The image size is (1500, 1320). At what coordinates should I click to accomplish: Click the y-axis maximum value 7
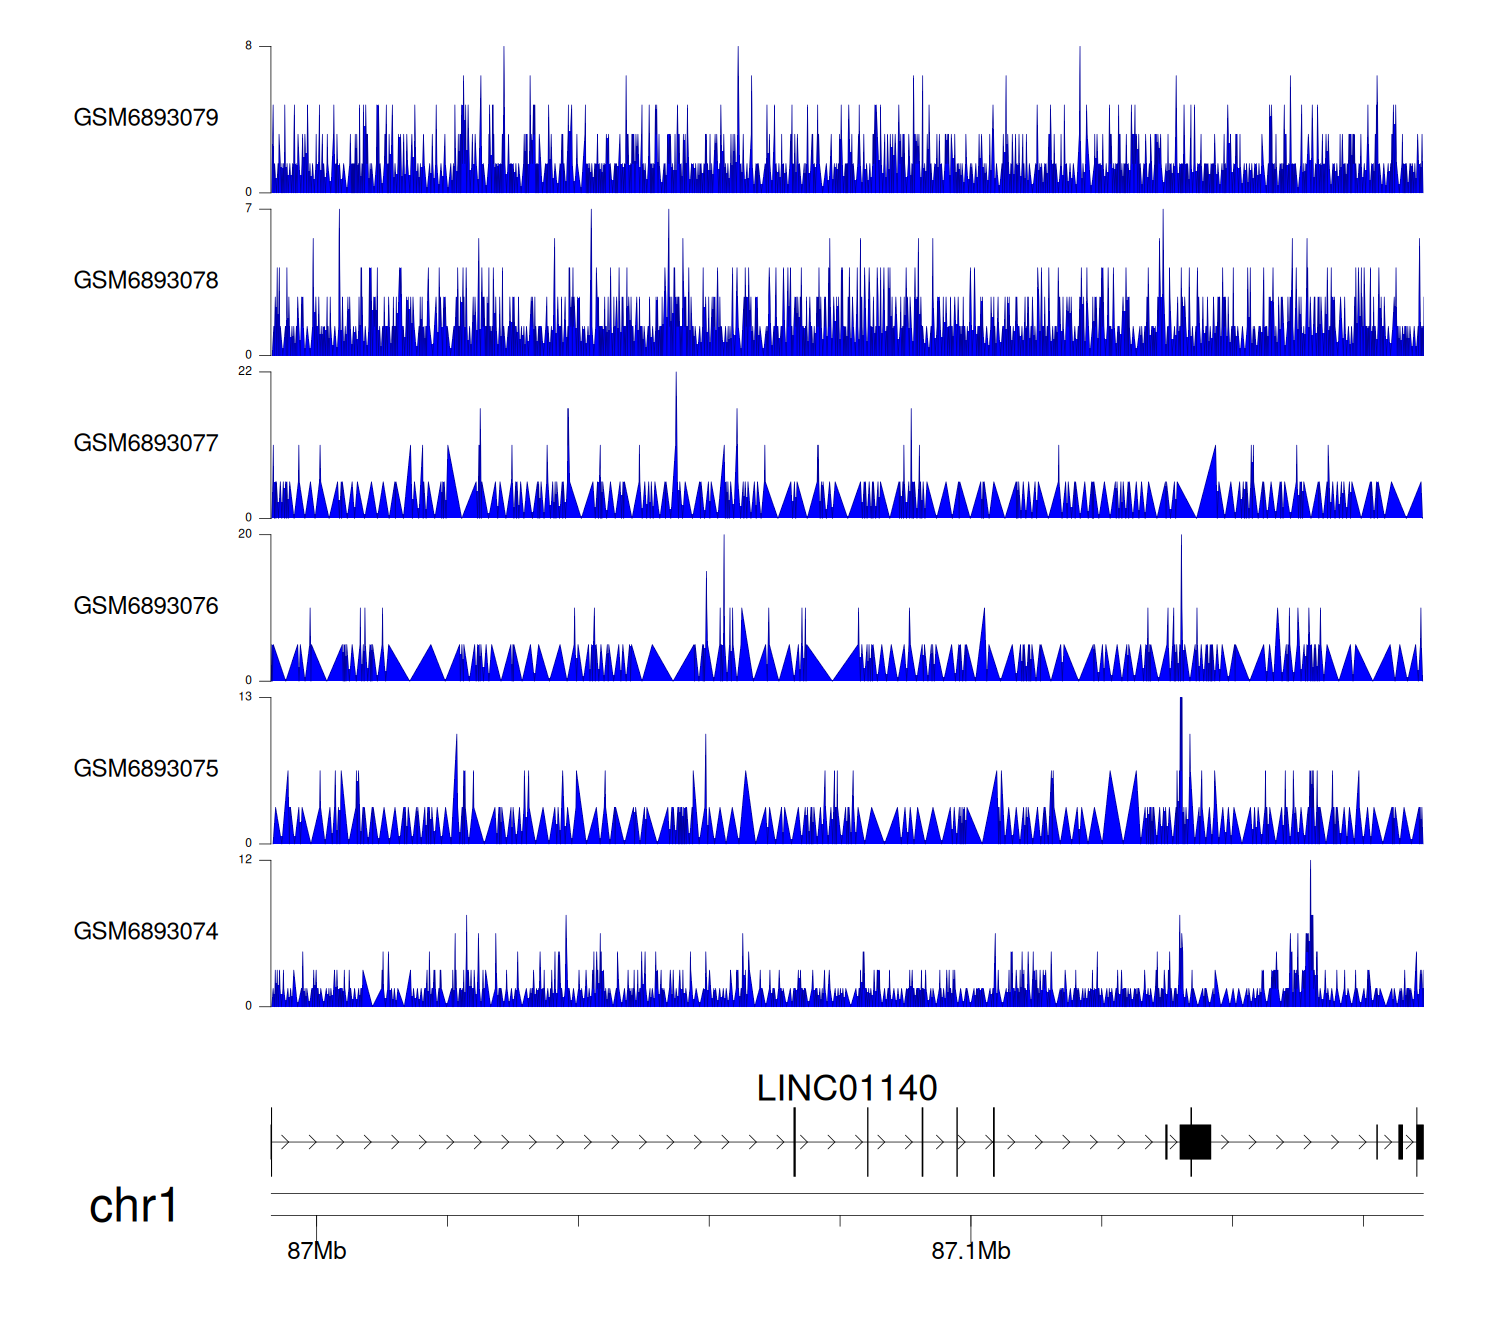[x=249, y=209]
